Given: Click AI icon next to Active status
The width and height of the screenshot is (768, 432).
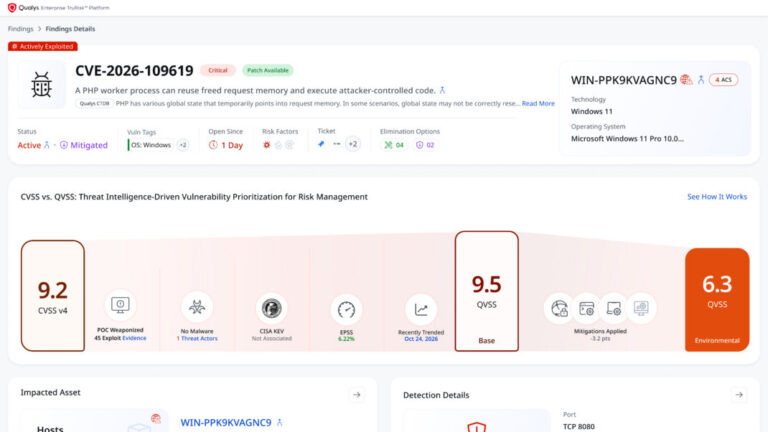Looking at the screenshot, I should point(47,145).
